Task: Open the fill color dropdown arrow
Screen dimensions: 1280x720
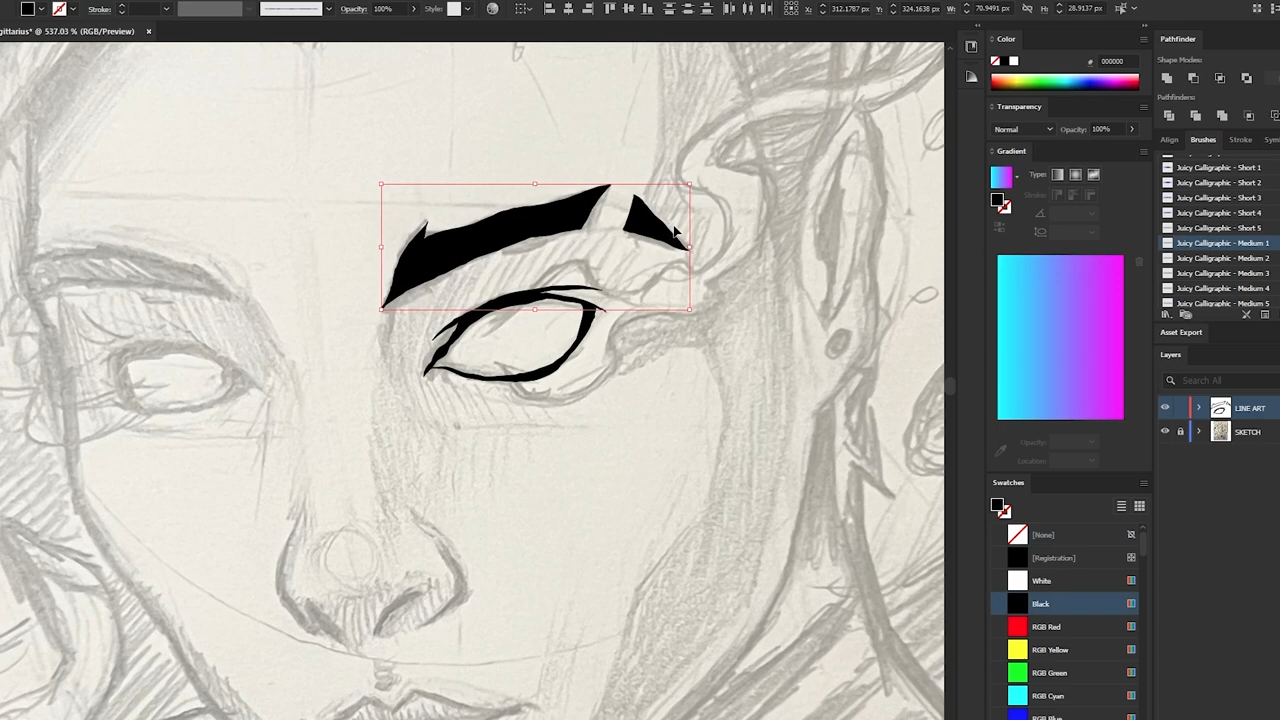Action: coord(41,9)
